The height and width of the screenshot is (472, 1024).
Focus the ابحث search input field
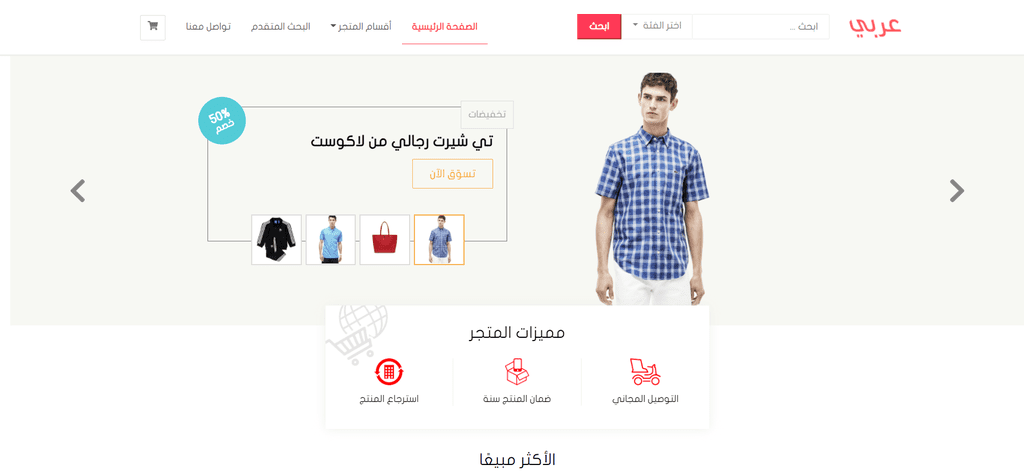point(761,27)
